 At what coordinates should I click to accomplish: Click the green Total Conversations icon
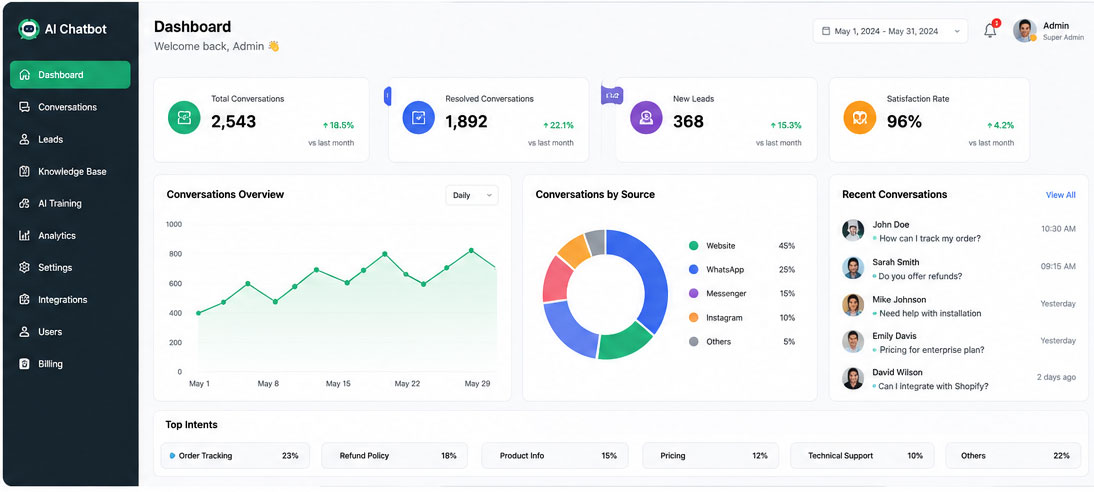click(184, 117)
